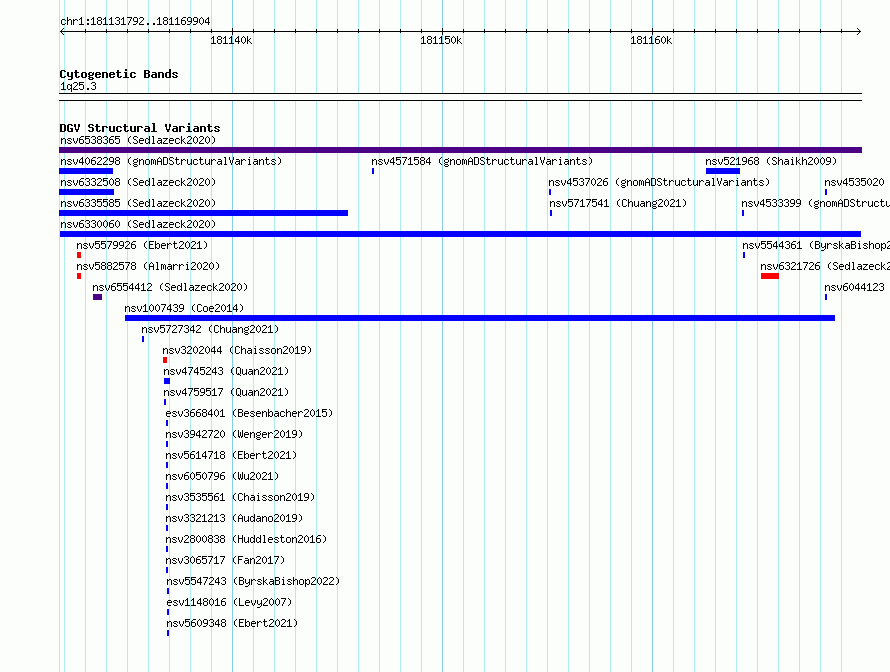Click nsv6321726 (Sedlazeck) label

[x=825, y=266]
